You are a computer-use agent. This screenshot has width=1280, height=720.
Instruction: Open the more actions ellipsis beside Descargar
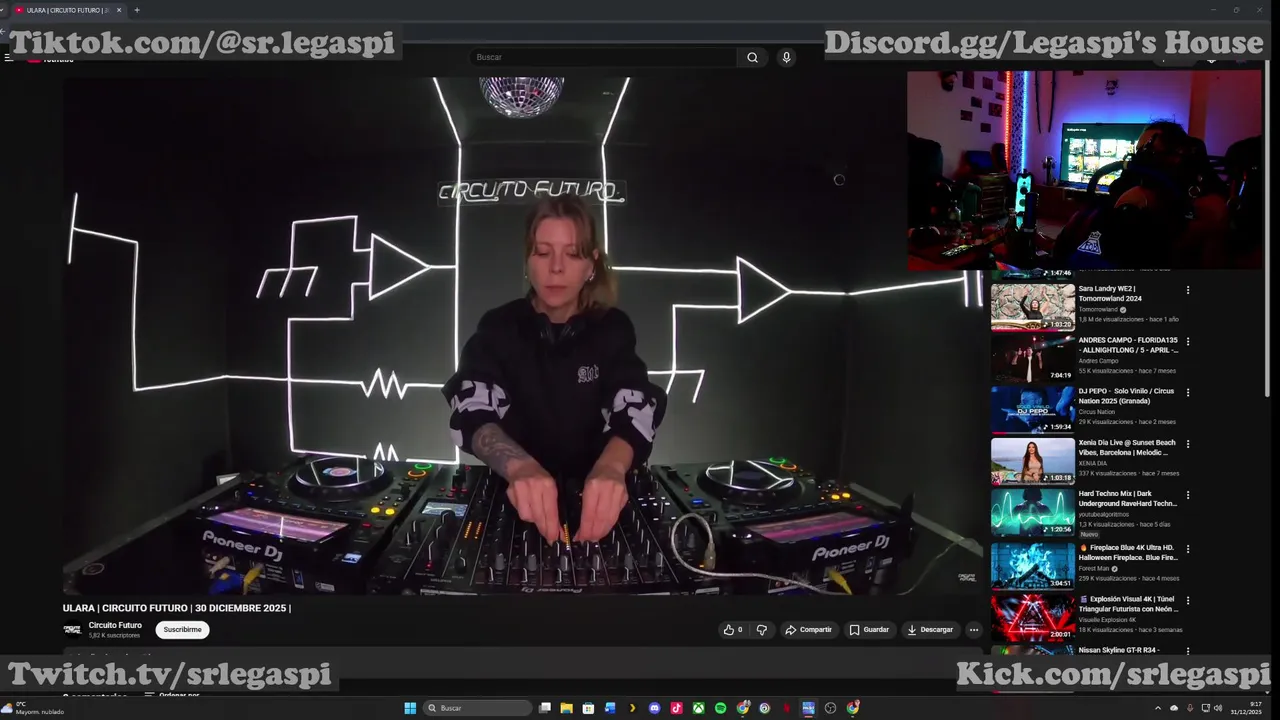[973, 630]
